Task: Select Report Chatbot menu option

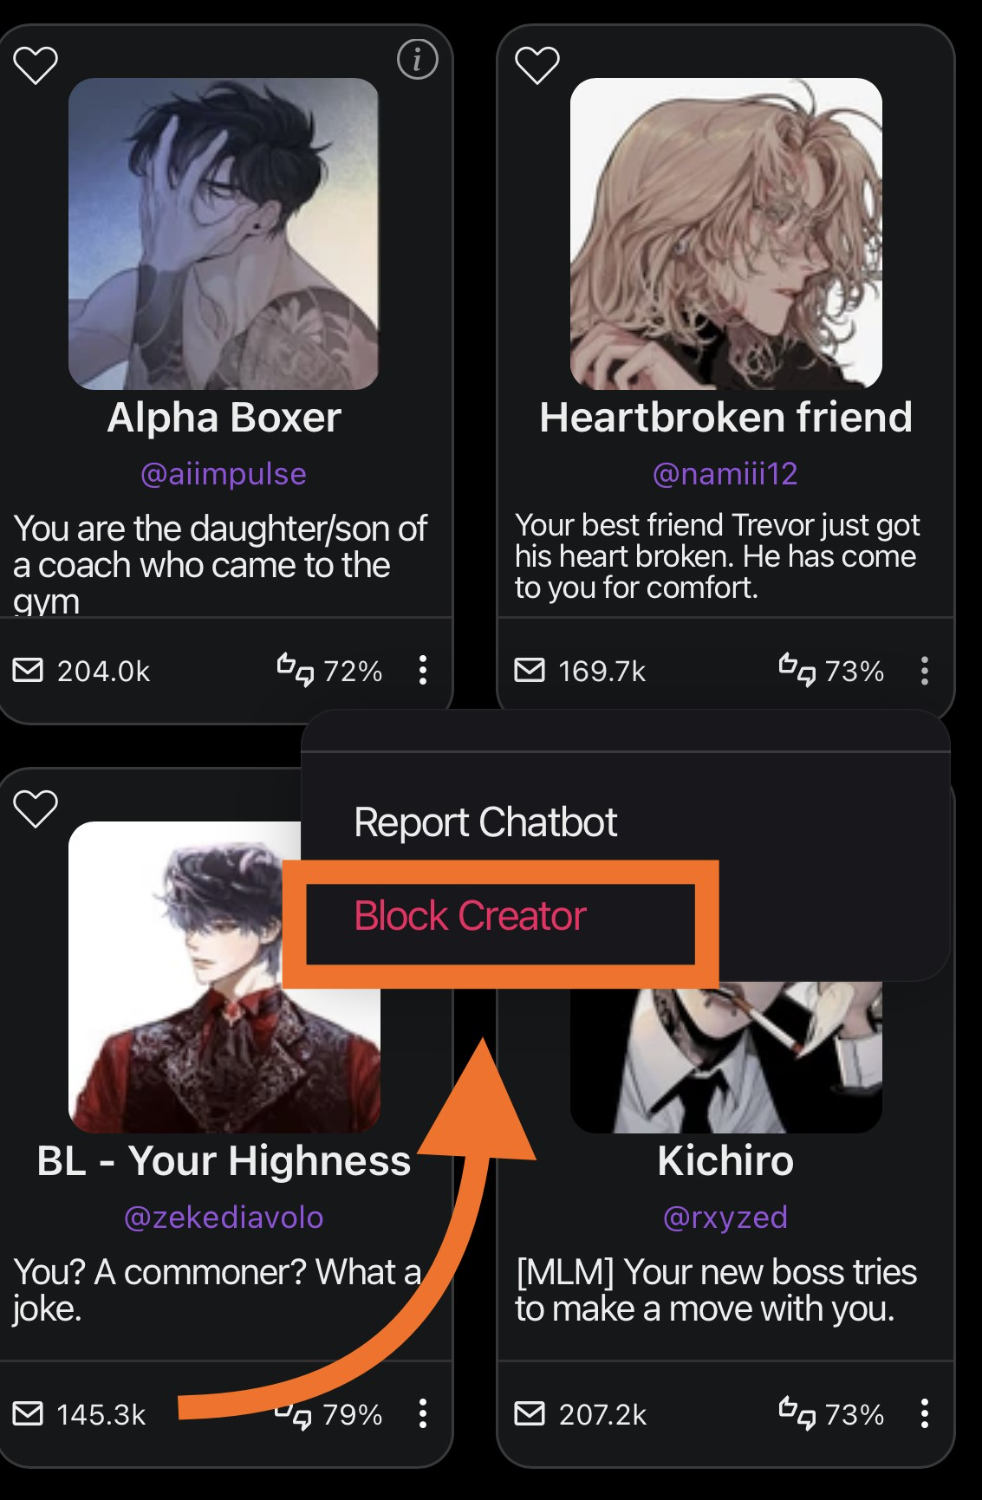Action: pyautogui.click(x=485, y=822)
